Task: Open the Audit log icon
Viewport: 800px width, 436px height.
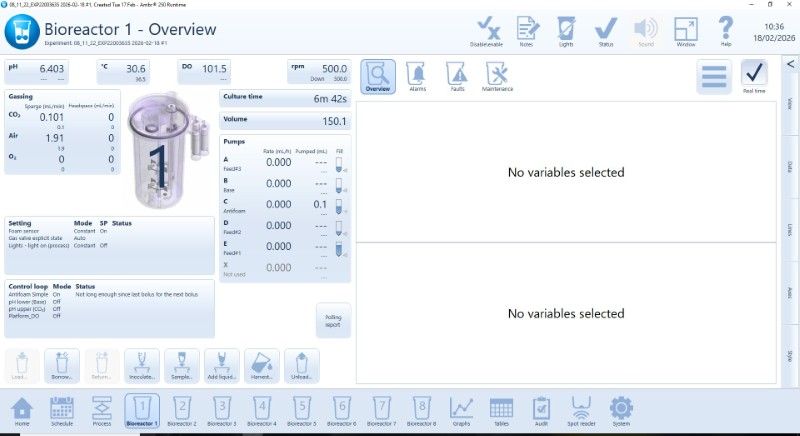Action: tap(541, 410)
